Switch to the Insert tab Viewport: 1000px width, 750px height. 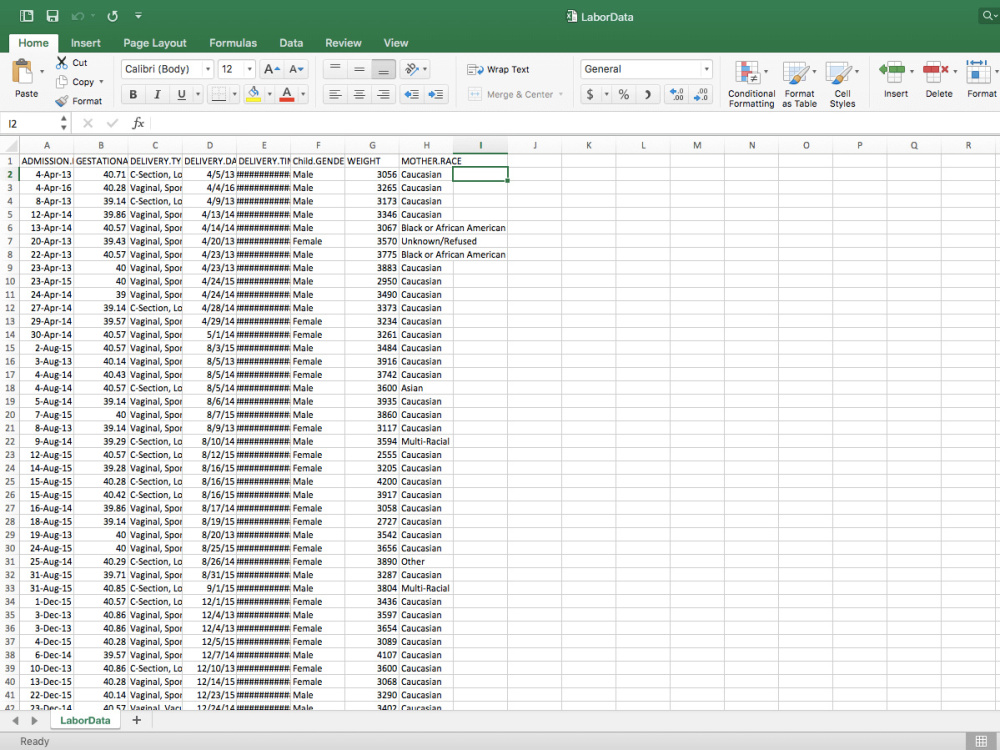tap(85, 43)
